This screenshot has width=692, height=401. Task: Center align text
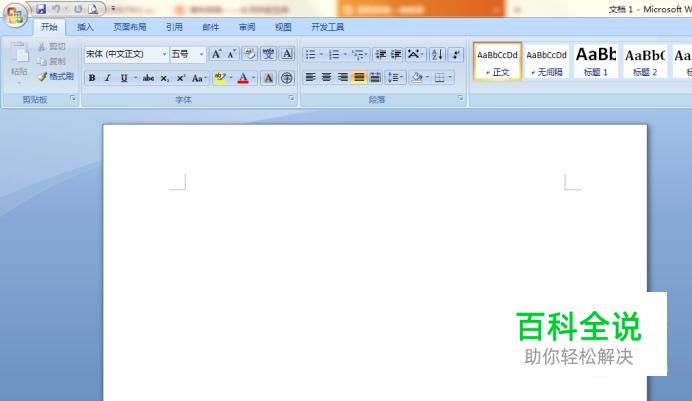click(x=327, y=78)
